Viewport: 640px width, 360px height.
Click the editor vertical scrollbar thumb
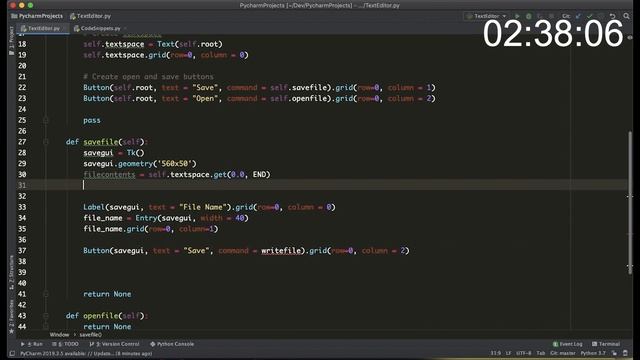pyautogui.click(x=630, y=202)
